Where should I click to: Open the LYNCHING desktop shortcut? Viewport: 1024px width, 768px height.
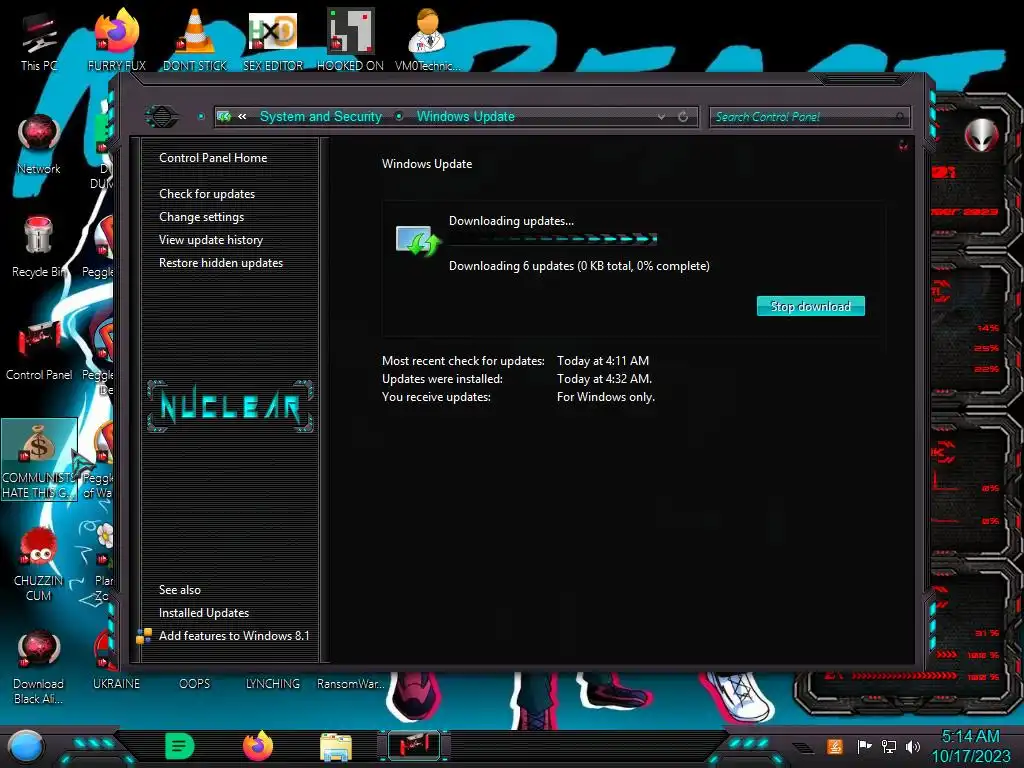[x=273, y=684]
